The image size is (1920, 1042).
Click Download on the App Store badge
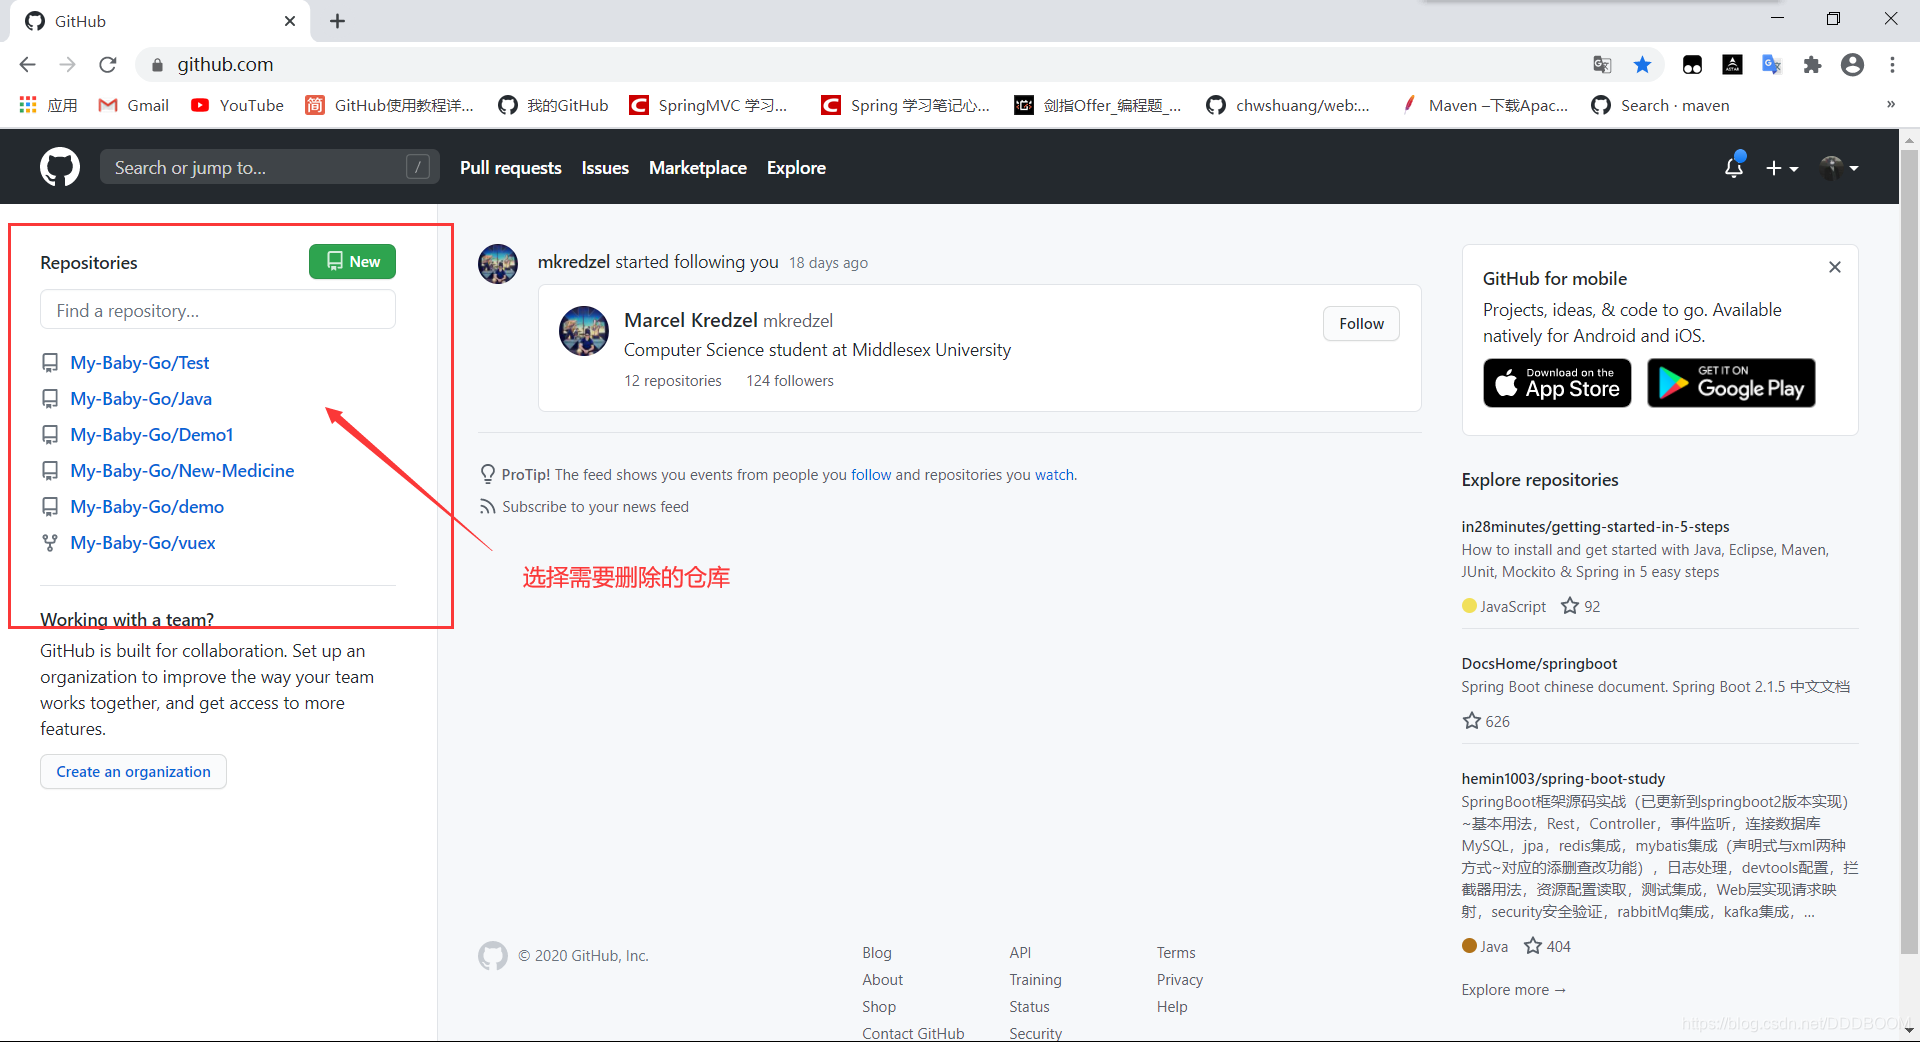[x=1557, y=383]
